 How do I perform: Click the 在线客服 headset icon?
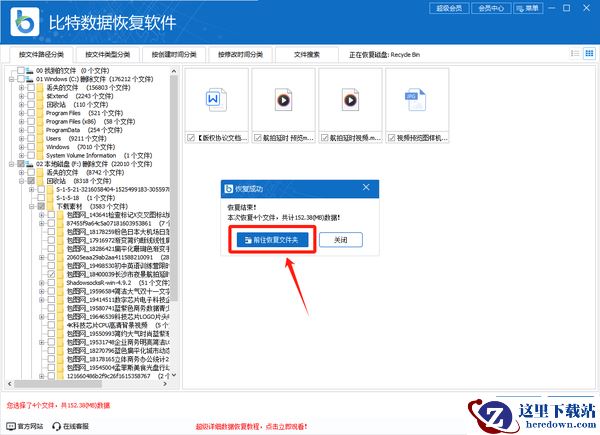57,426
